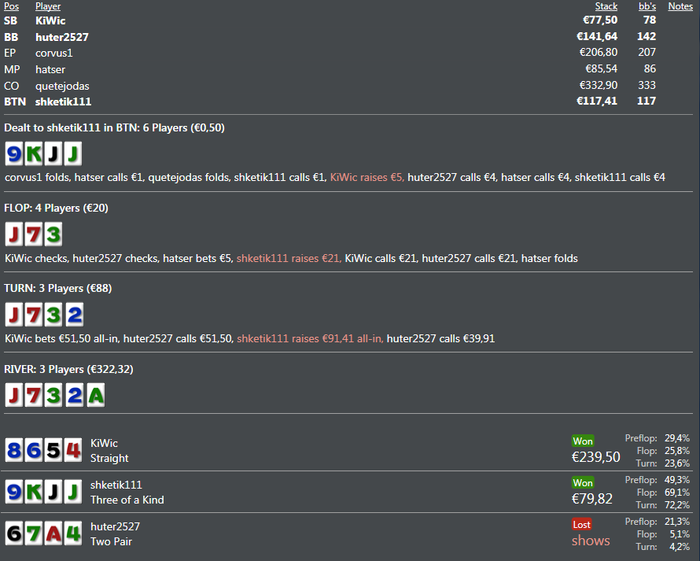Click the red 7 card on the flop
This screenshot has width=700, height=561.
click(33, 234)
